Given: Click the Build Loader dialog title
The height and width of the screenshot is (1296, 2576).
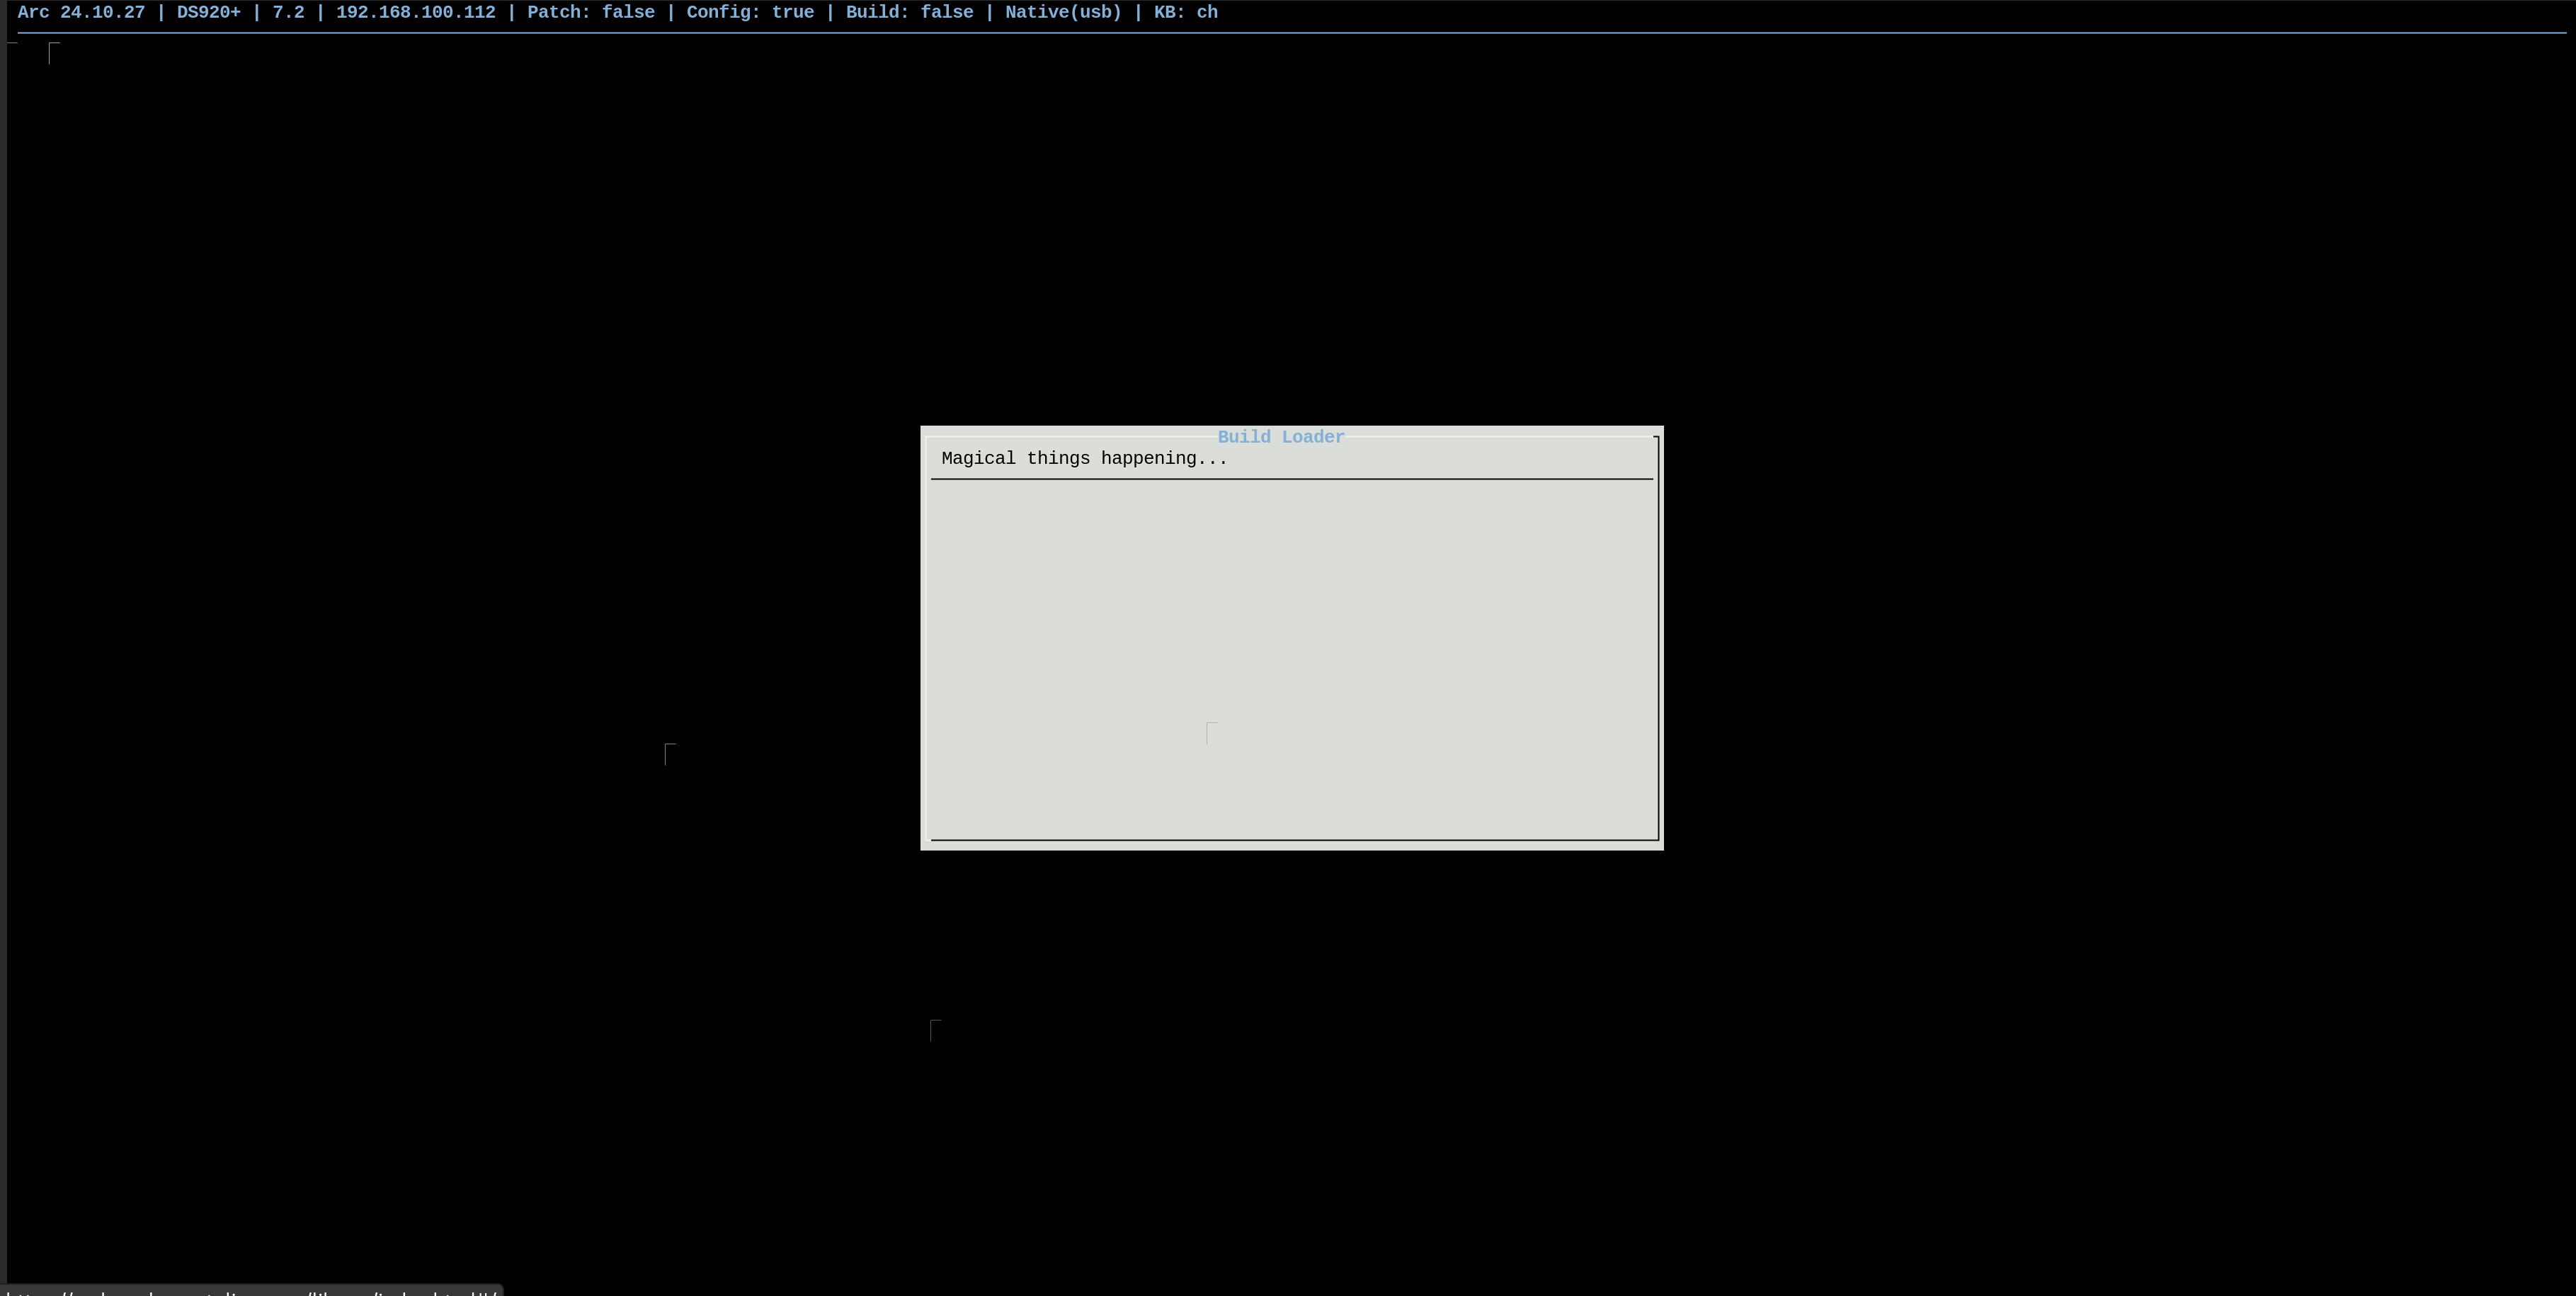Looking at the screenshot, I should point(1280,437).
